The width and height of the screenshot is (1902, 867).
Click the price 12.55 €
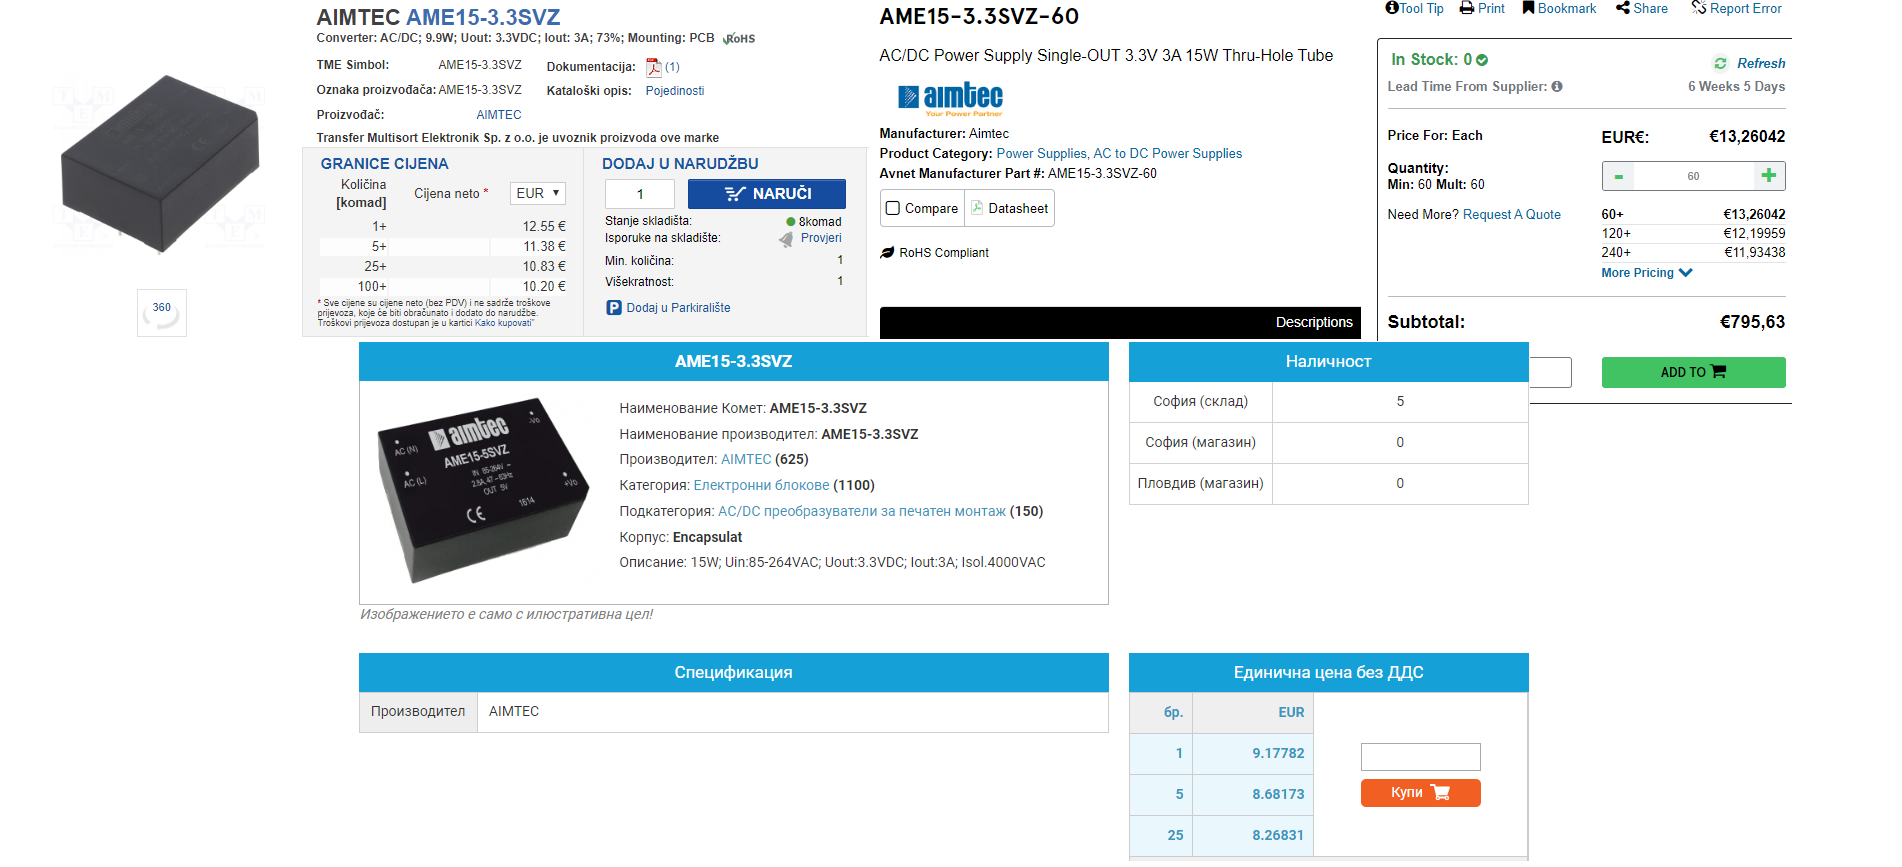pyautogui.click(x=544, y=227)
